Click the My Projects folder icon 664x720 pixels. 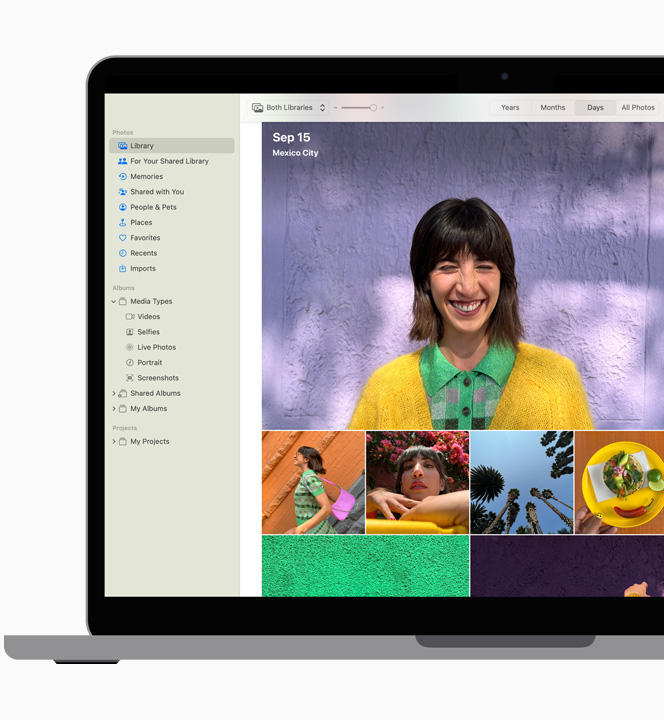(123, 442)
